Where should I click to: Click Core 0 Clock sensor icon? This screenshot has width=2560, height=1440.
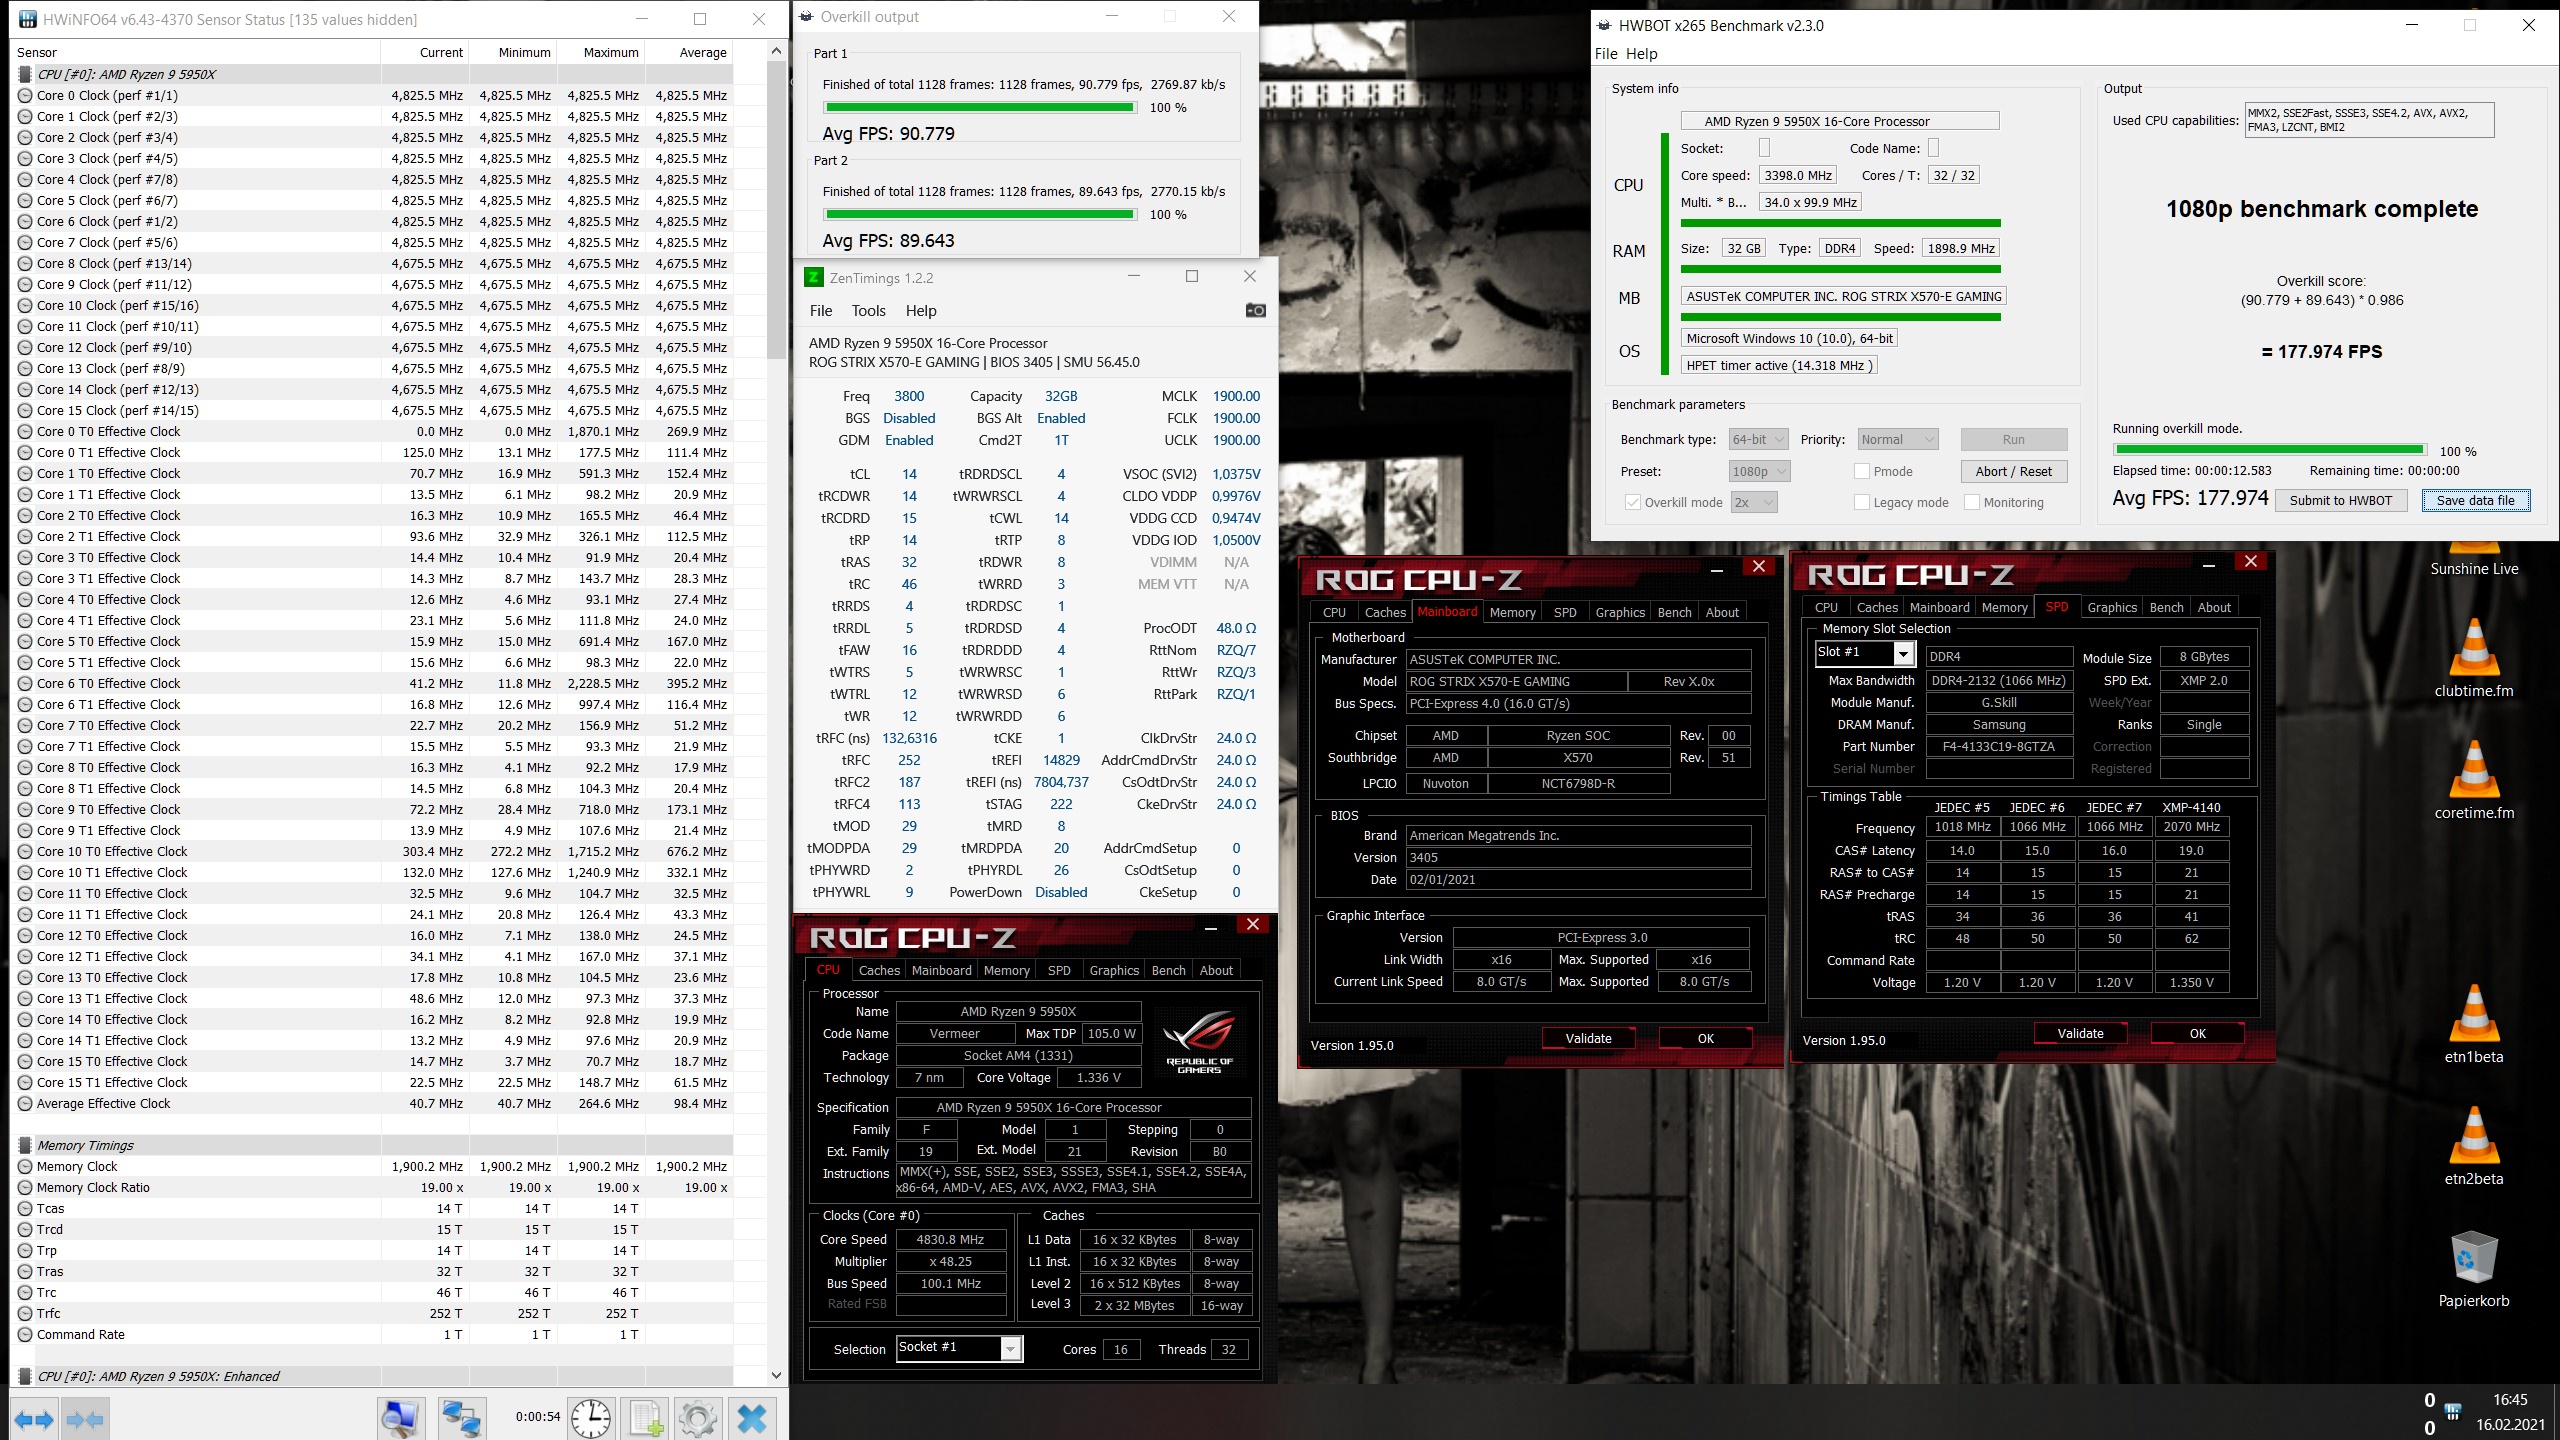(x=25, y=96)
